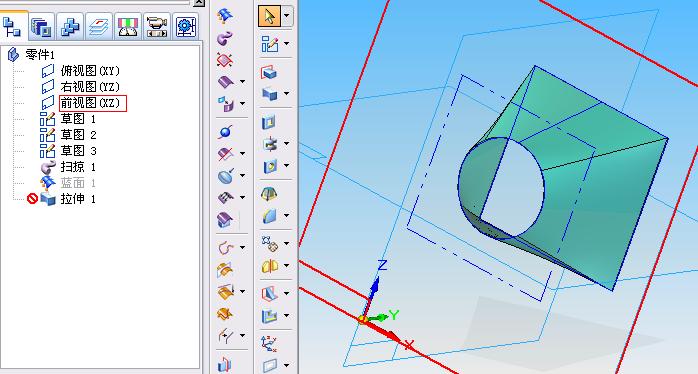Image resolution: width=698 pixels, height=374 pixels.
Task: Open the Round tool dropdown arrow
Action: 286,216
